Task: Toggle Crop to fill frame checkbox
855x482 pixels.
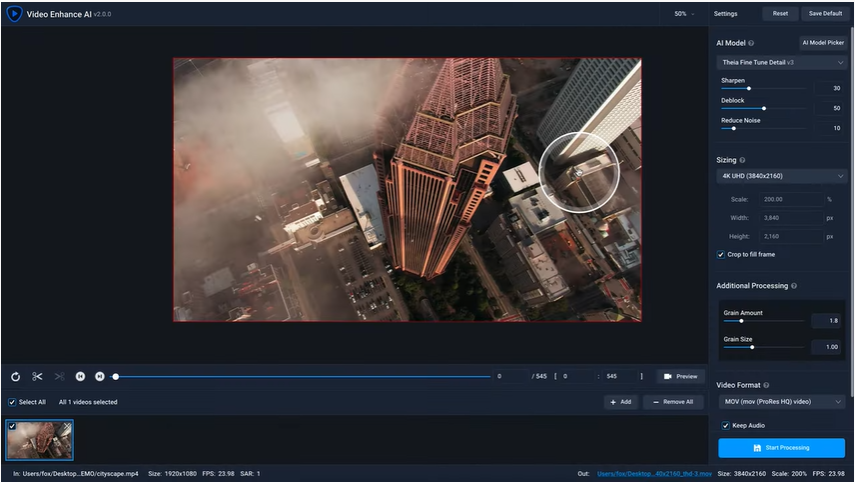Action: (721, 255)
